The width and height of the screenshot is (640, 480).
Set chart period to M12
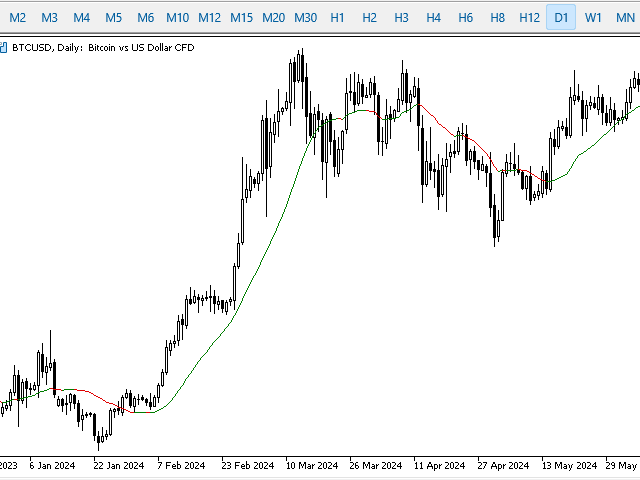[x=209, y=18]
